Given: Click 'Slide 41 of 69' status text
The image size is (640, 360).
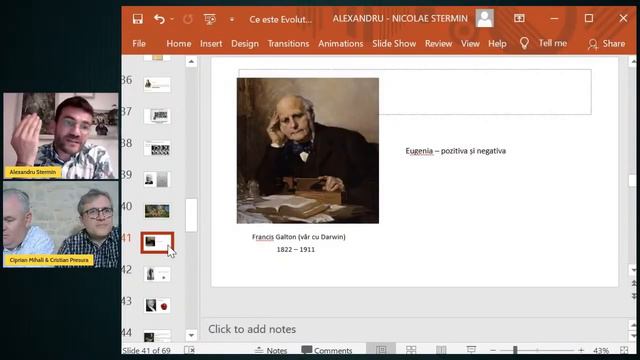Looking at the screenshot, I should coord(147,351).
